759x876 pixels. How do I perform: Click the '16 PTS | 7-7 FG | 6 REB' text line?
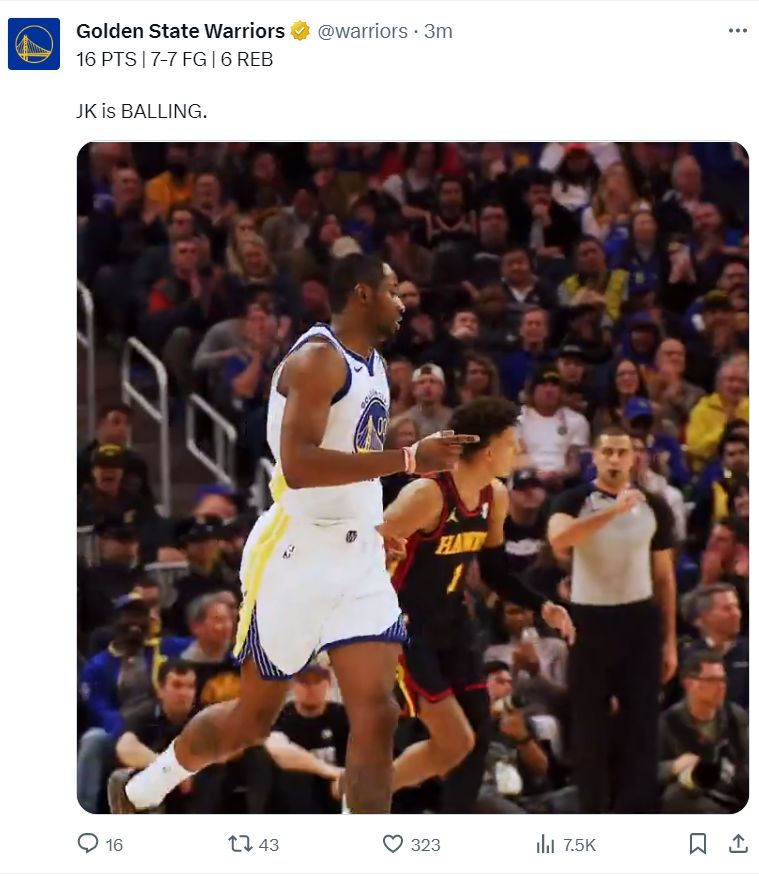[174, 59]
